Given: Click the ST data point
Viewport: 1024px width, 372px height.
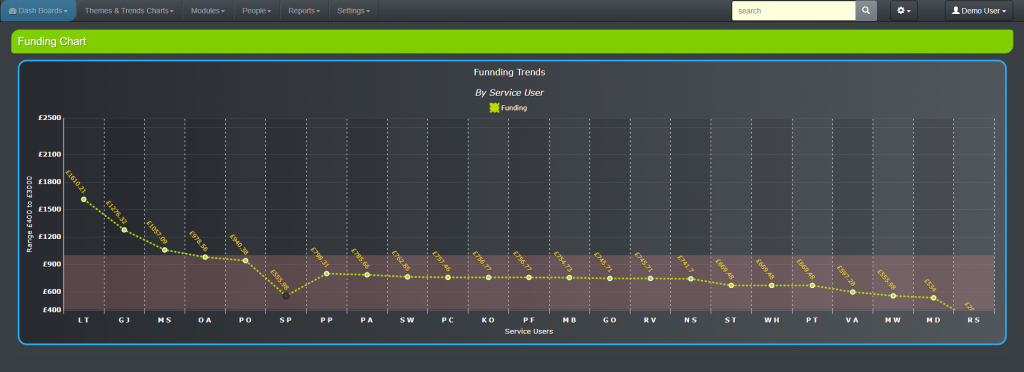Looking at the screenshot, I should coord(731,285).
